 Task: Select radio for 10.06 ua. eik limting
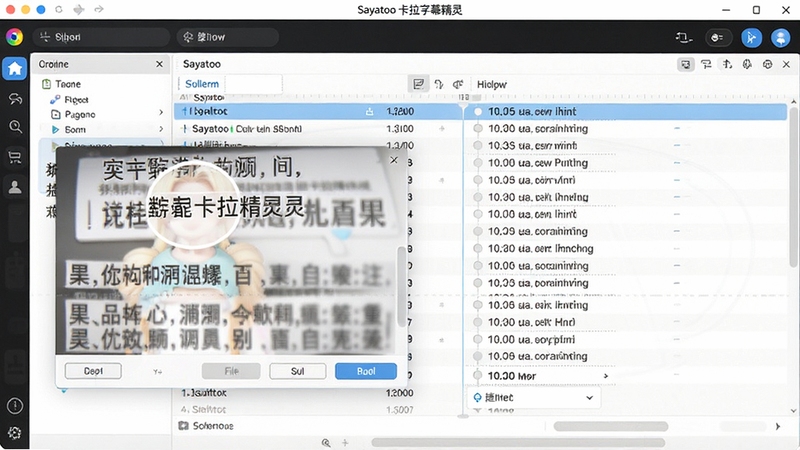[478, 305]
